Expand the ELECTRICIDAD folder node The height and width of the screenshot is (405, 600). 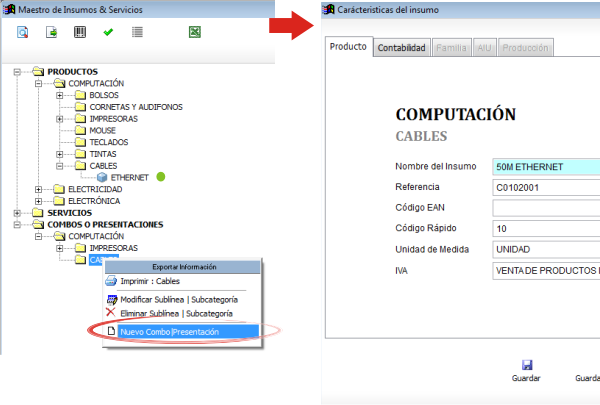coord(38,189)
